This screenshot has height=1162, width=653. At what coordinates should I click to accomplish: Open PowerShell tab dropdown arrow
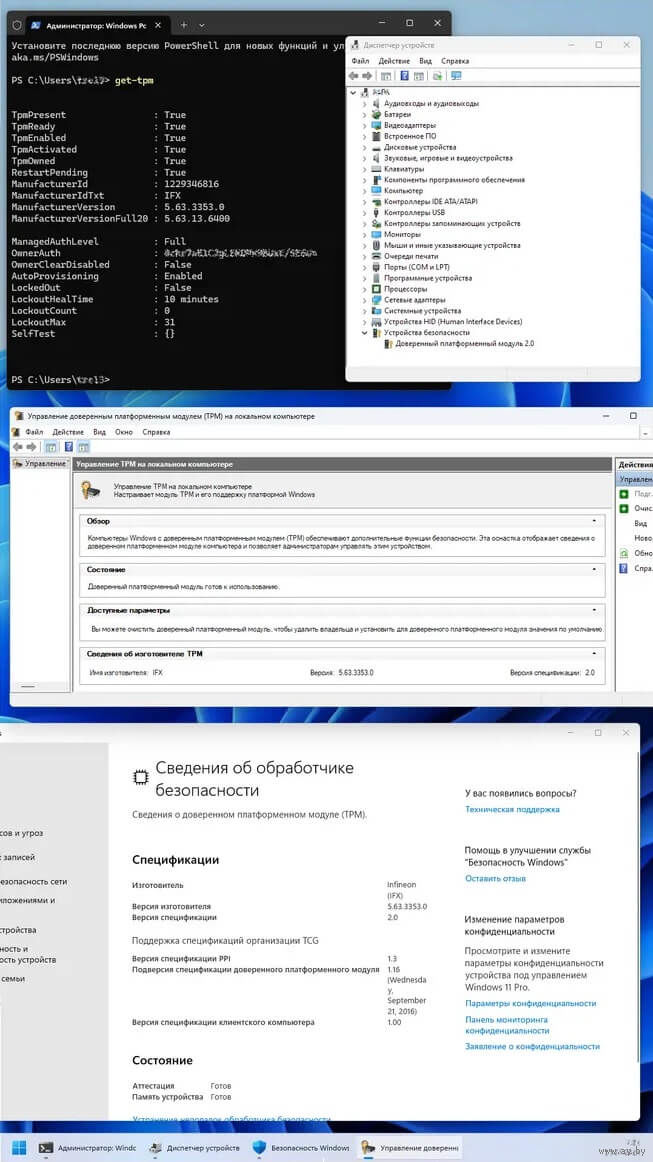point(200,23)
